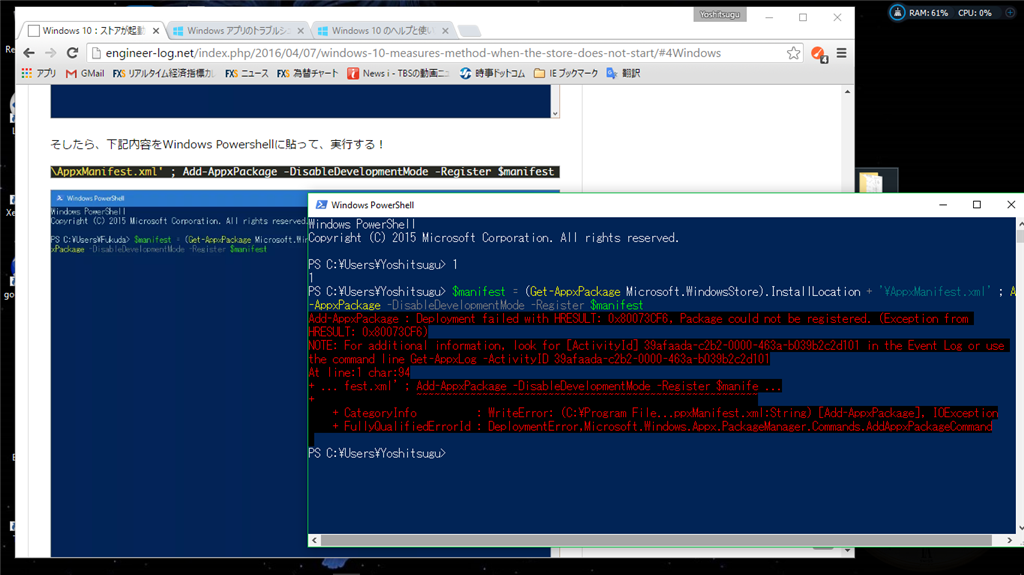This screenshot has height=575, width=1024.
Task: Click the text そしたら、下記内容をWindows Powershell
Action: click(217, 144)
